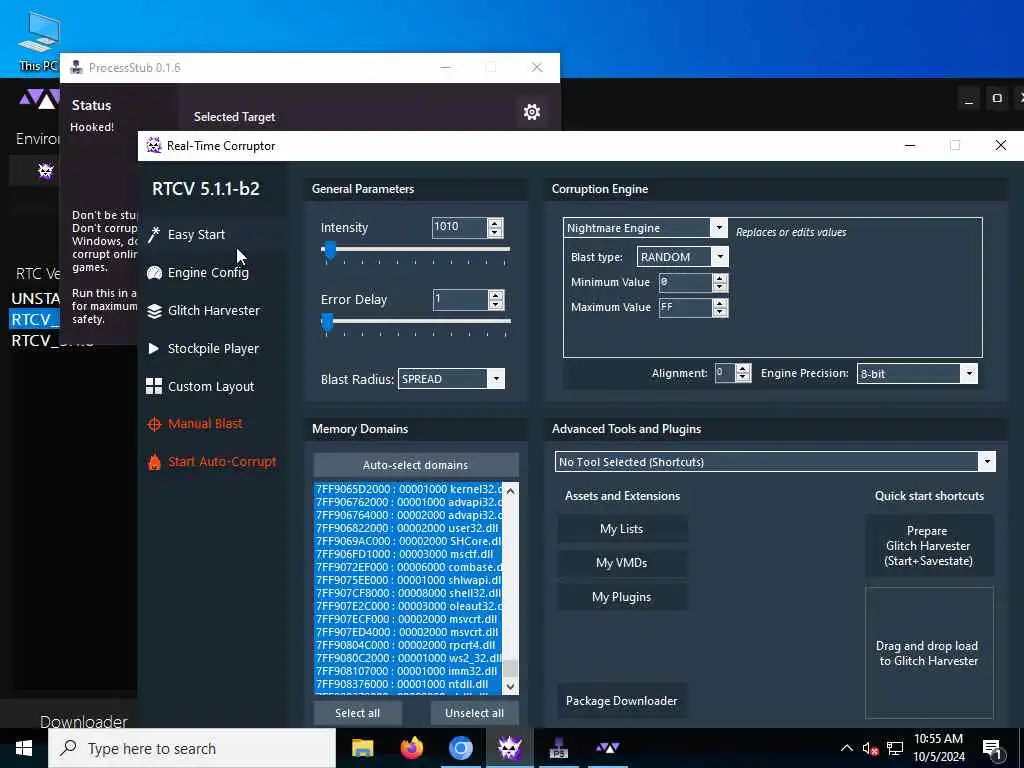Viewport: 1024px width, 768px height.
Task: Expand the corruption engine dropdown (Nightmare Engine)
Action: [x=718, y=227]
